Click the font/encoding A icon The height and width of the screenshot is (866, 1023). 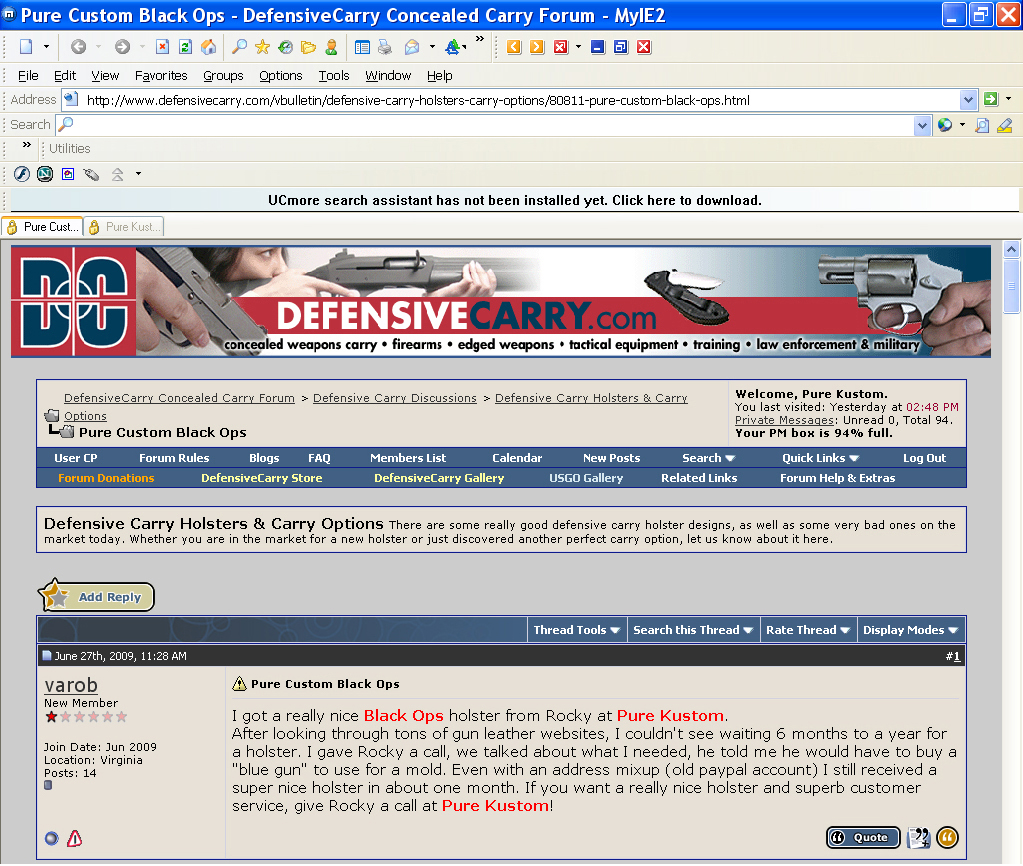[454, 47]
